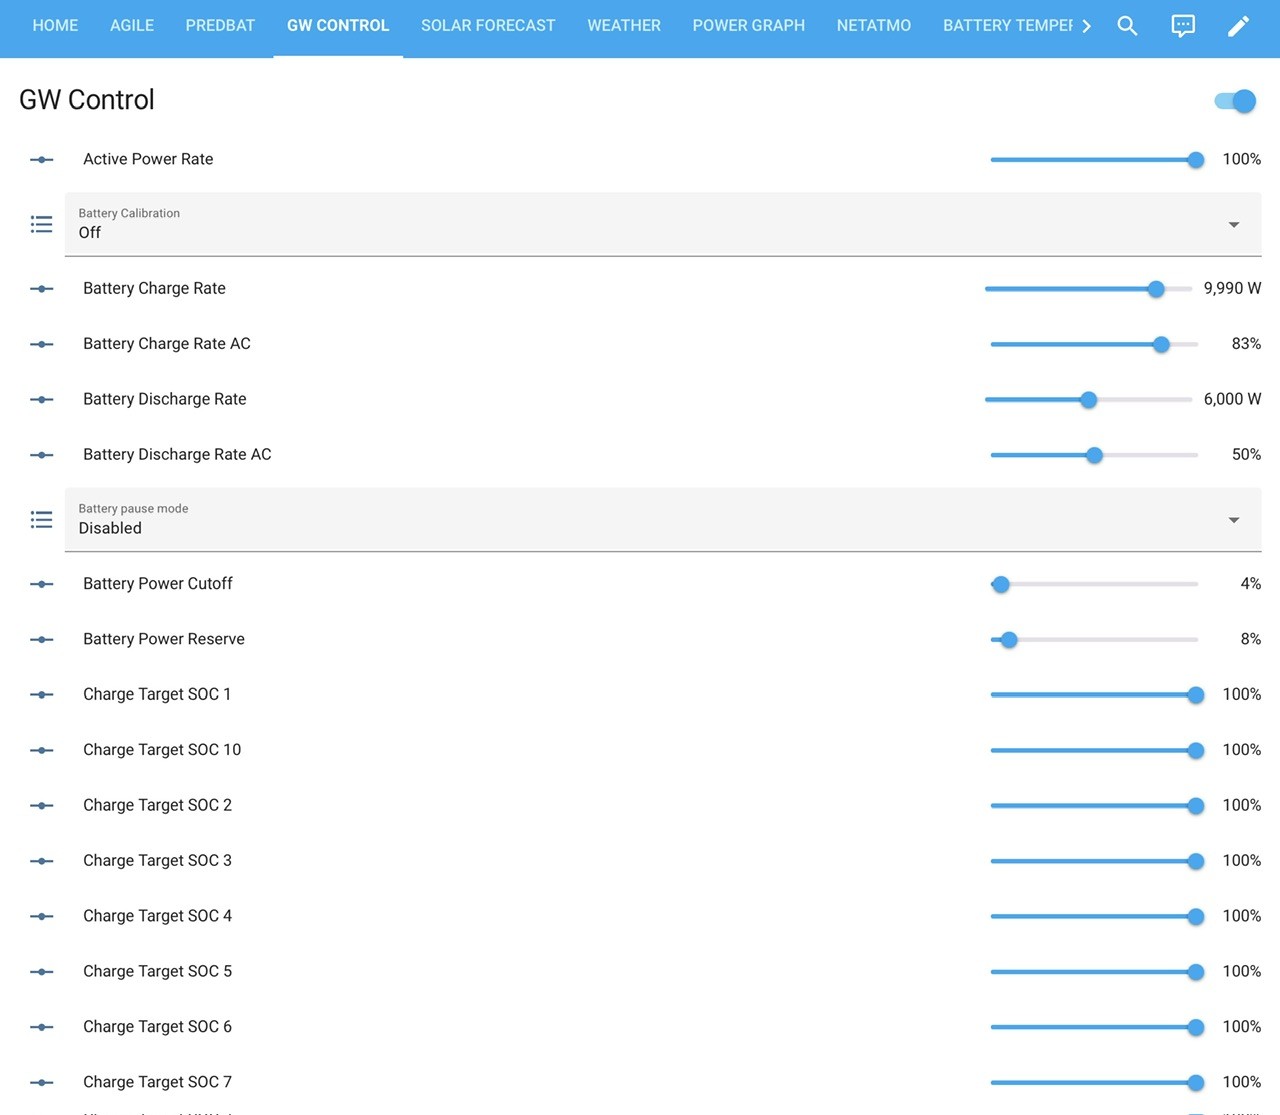Click the 6,000 W discharge rate value
The image size is (1280, 1115).
click(1232, 399)
